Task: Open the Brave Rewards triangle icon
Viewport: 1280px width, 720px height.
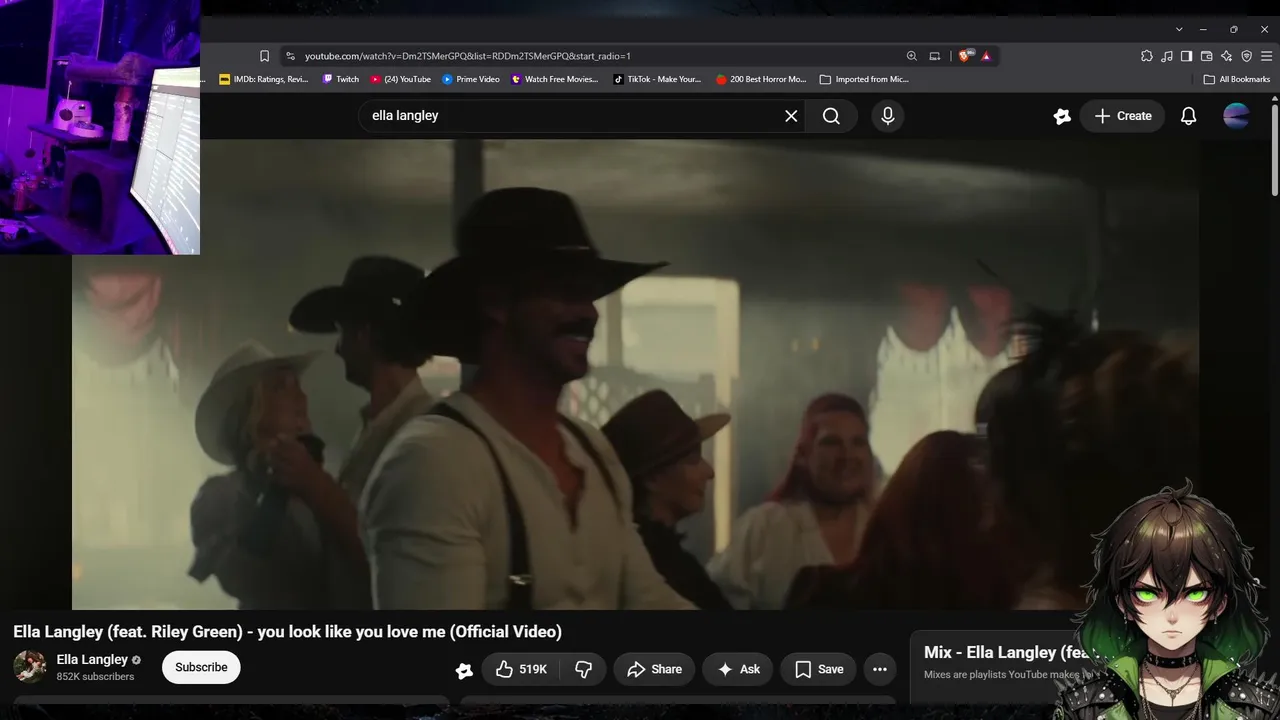Action: point(986,56)
